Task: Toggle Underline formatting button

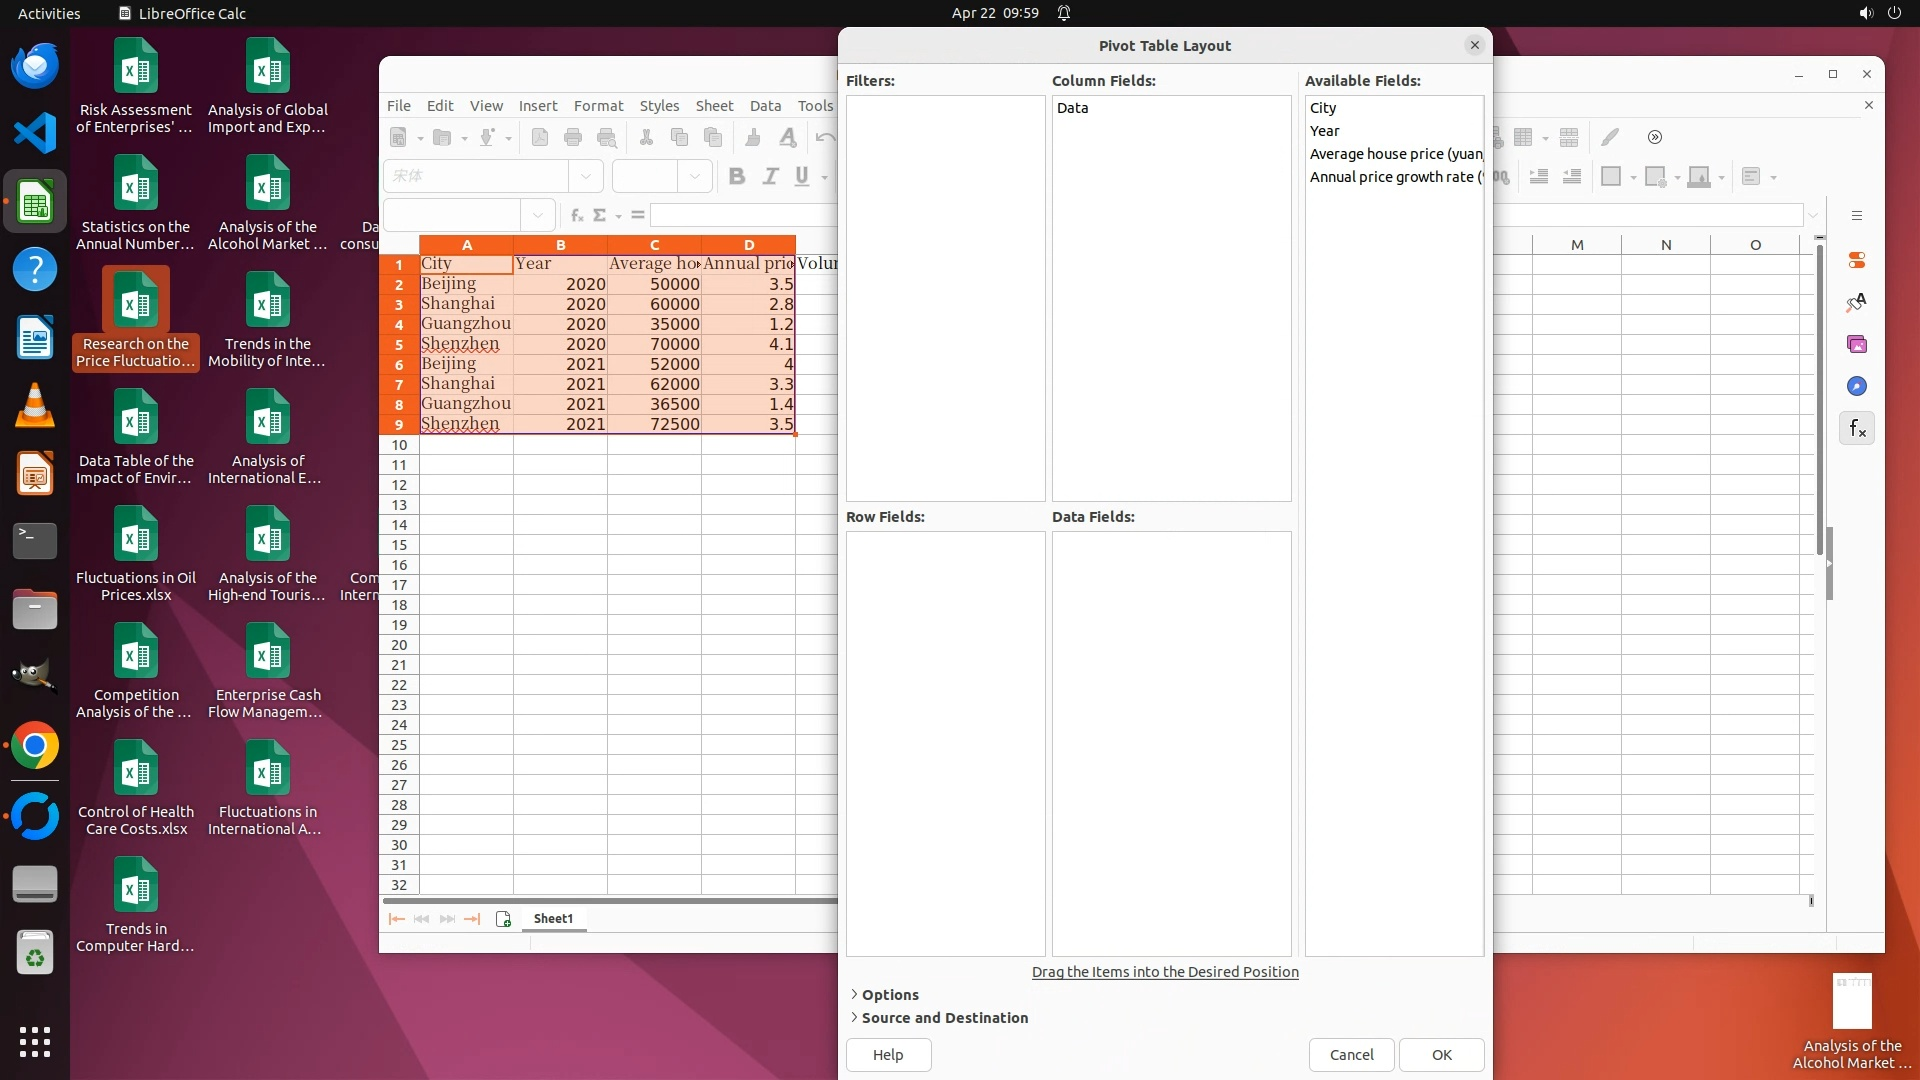Action: coord(802,177)
